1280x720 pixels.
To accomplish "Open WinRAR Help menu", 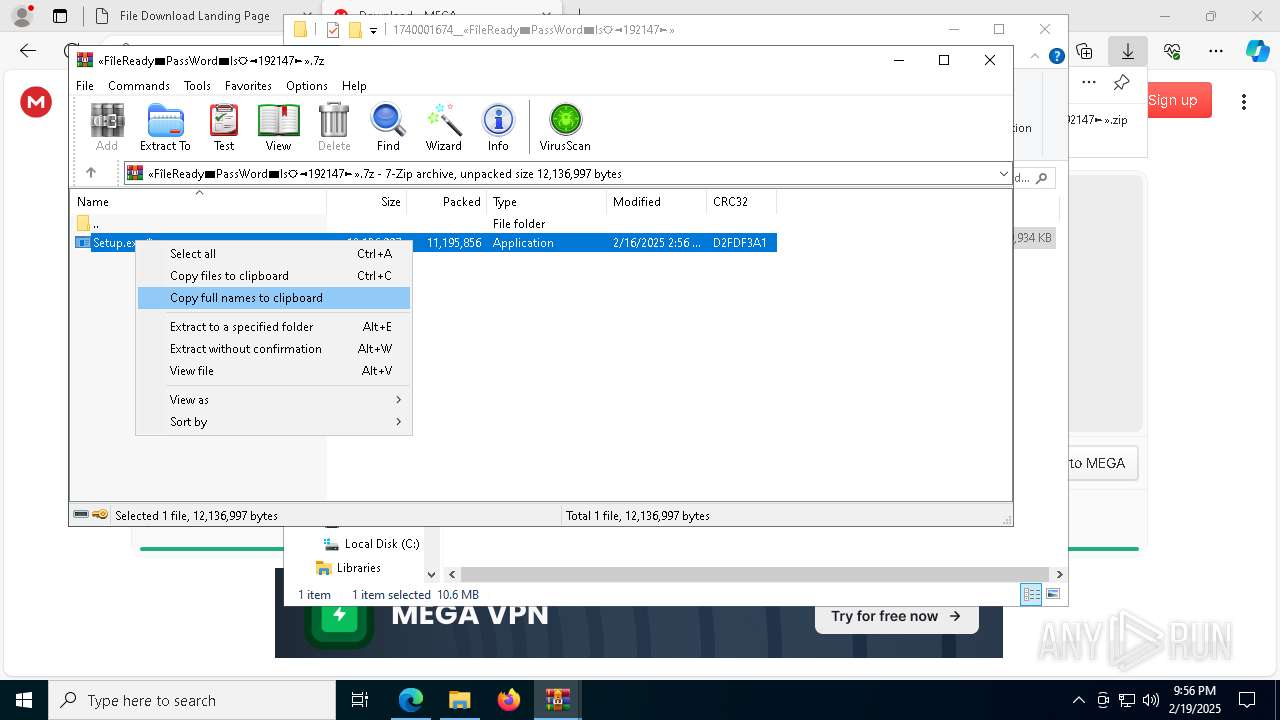I will [x=354, y=86].
